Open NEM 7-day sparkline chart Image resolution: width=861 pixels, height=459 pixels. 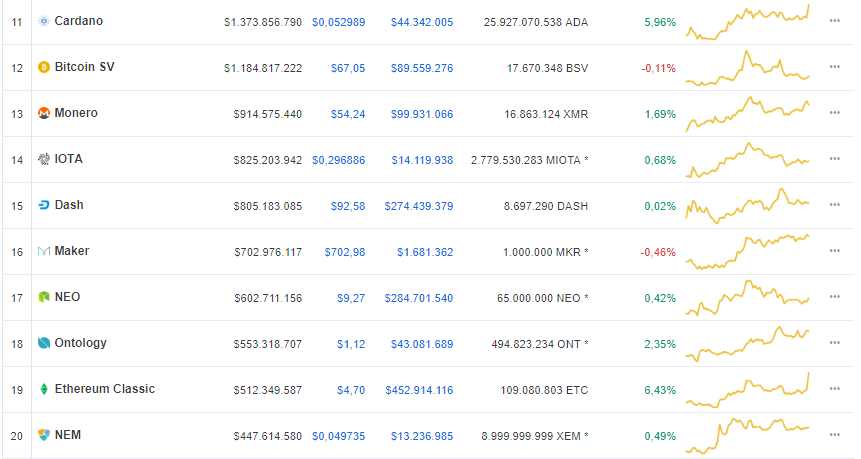pyautogui.click(x=747, y=436)
